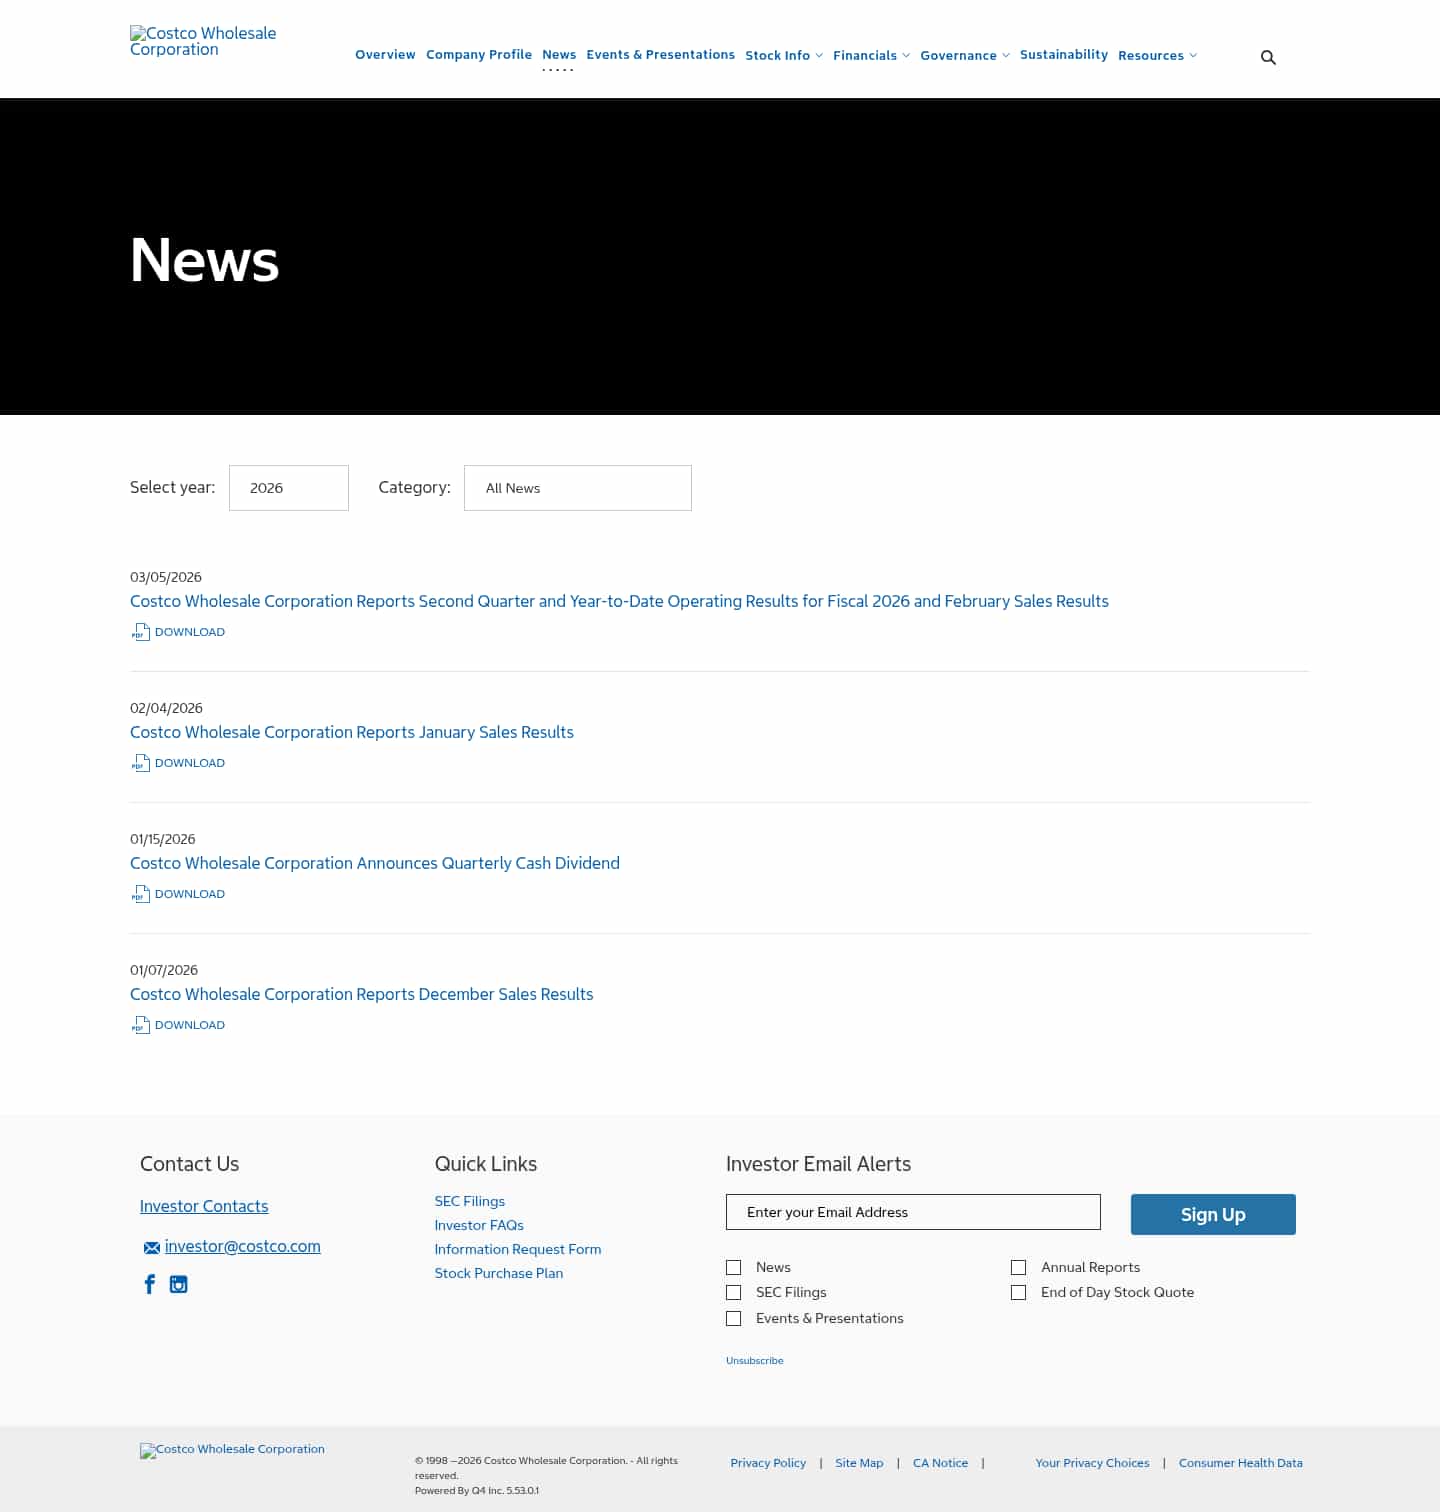Click the PDF icon for Quarterly Cash Dividend

pyautogui.click(x=141, y=894)
